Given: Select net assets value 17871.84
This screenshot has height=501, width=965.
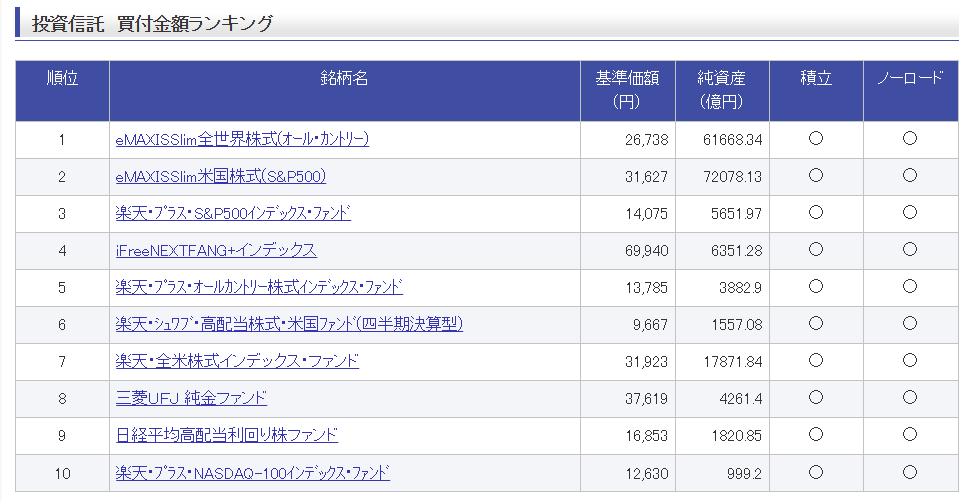Looking at the screenshot, I should [x=732, y=362].
